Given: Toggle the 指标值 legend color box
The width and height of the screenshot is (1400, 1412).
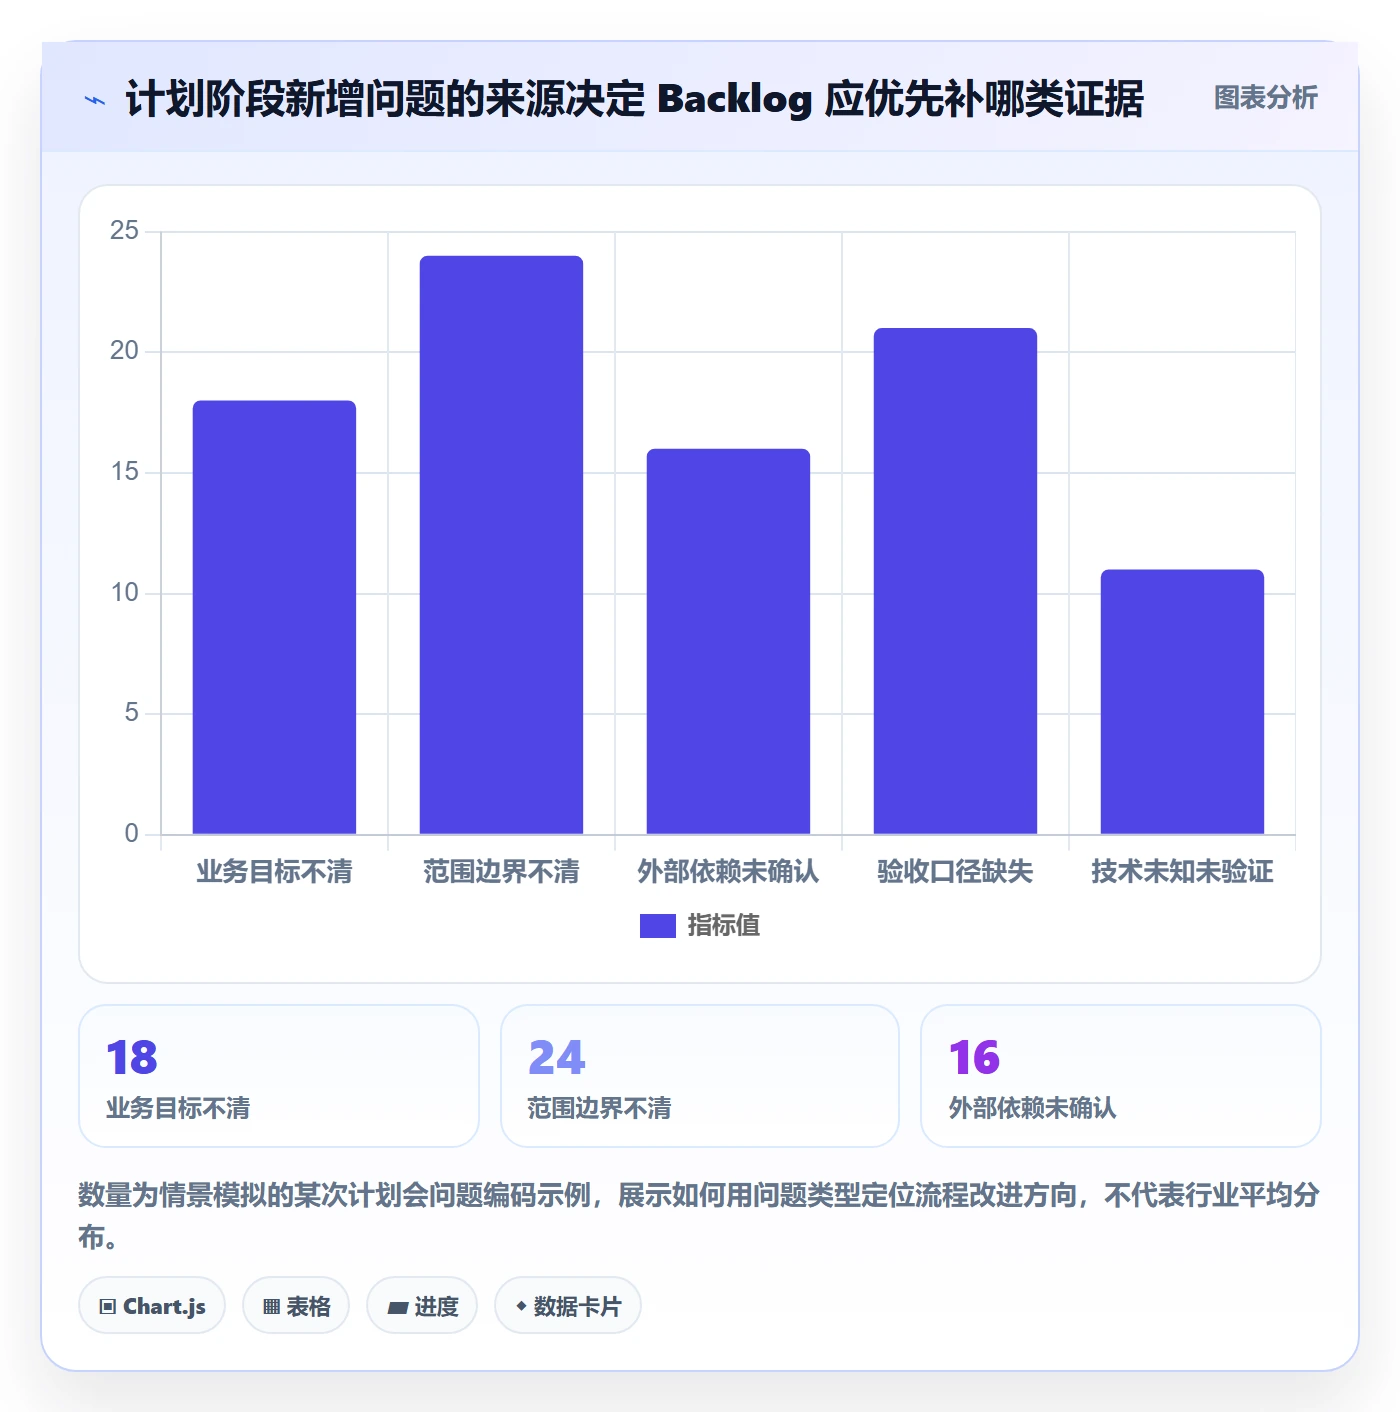Looking at the screenshot, I should (x=658, y=926).
